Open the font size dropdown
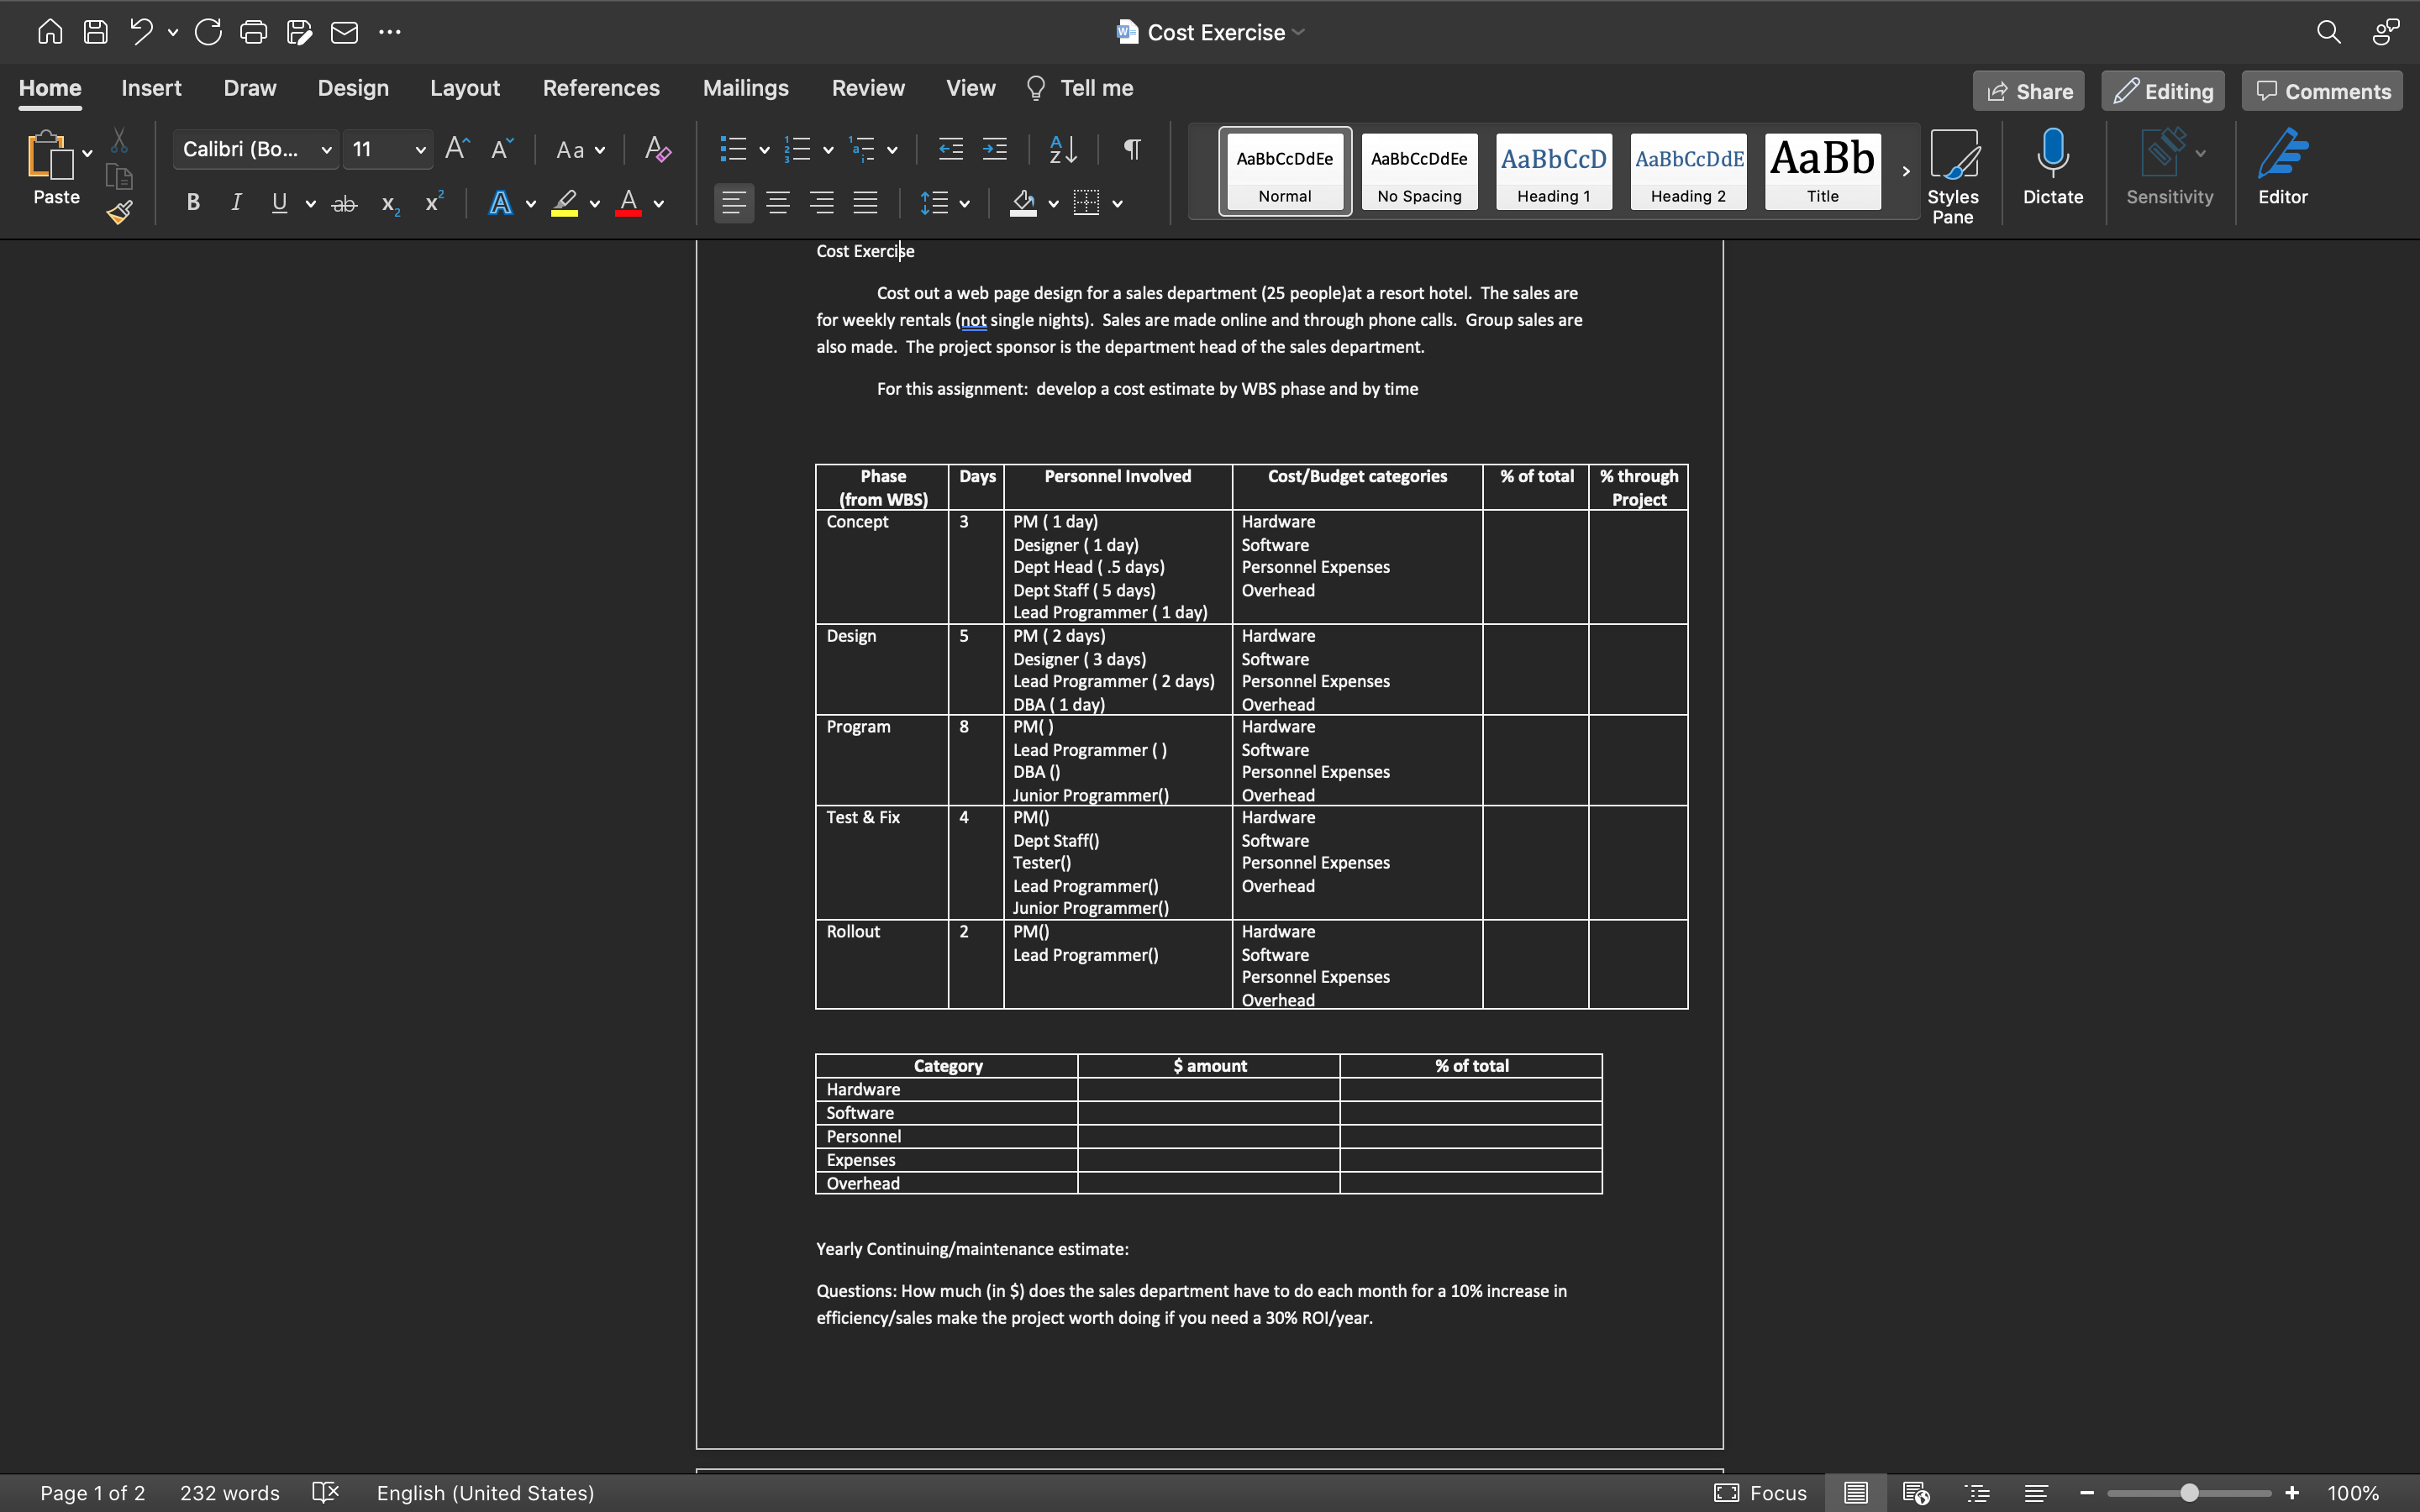2420x1512 pixels. click(x=420, y=150)
